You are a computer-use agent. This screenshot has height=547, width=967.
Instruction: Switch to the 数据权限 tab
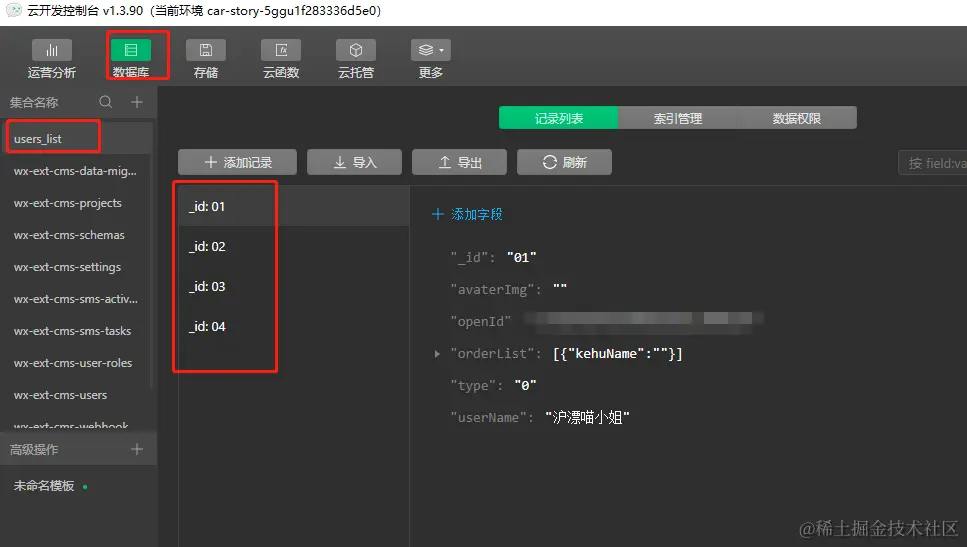click(x=797, y=118)
